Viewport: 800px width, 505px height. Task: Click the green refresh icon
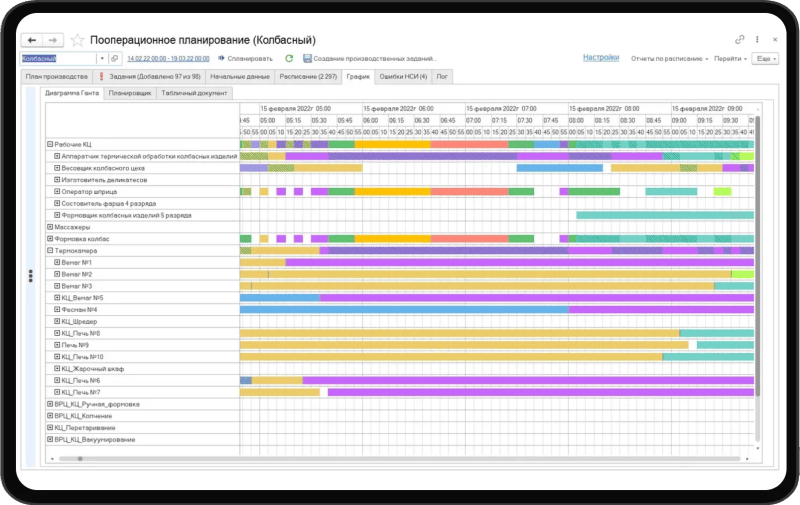pyautogui.click(x=289, y=58)
